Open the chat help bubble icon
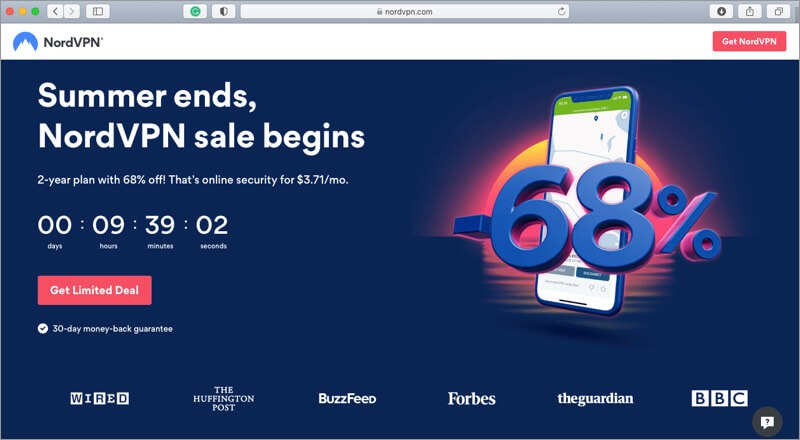800x440 pixels. (767, 422)
